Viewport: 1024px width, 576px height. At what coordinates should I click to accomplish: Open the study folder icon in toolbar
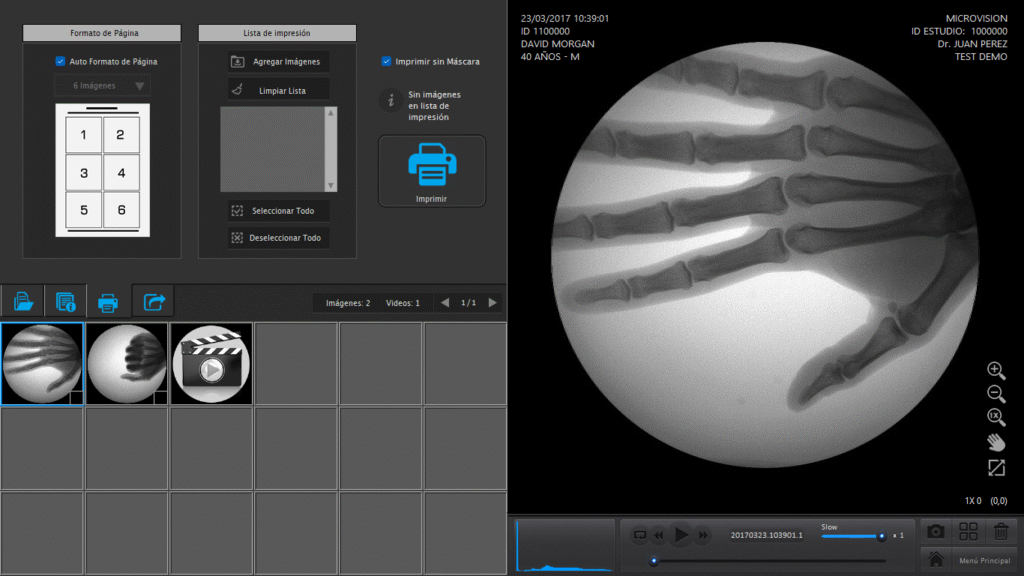[x=23, y=301]
